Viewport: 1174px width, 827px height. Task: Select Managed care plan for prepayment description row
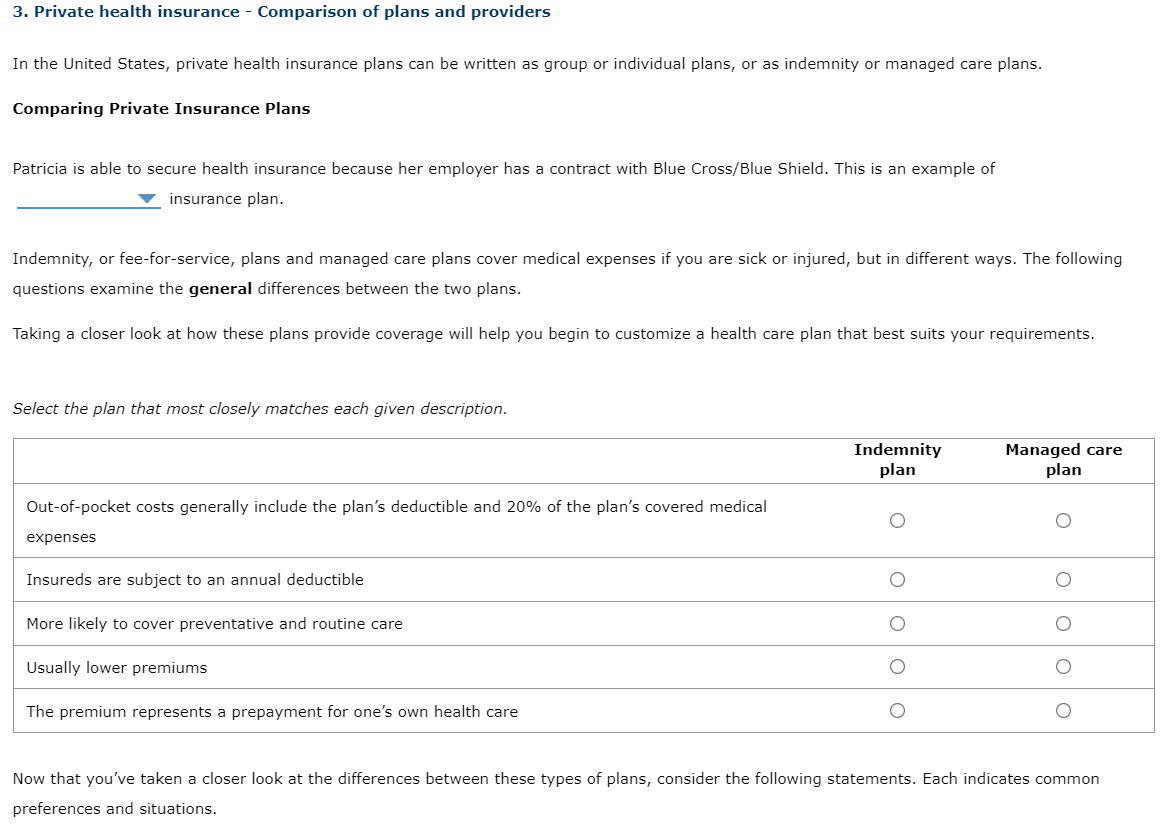(x=1063, y=711)
